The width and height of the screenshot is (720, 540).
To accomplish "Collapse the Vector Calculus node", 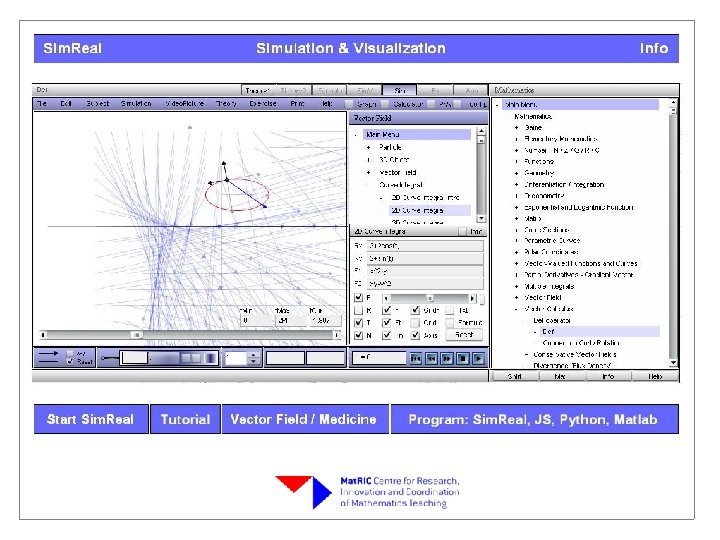I will click(517, 309).
